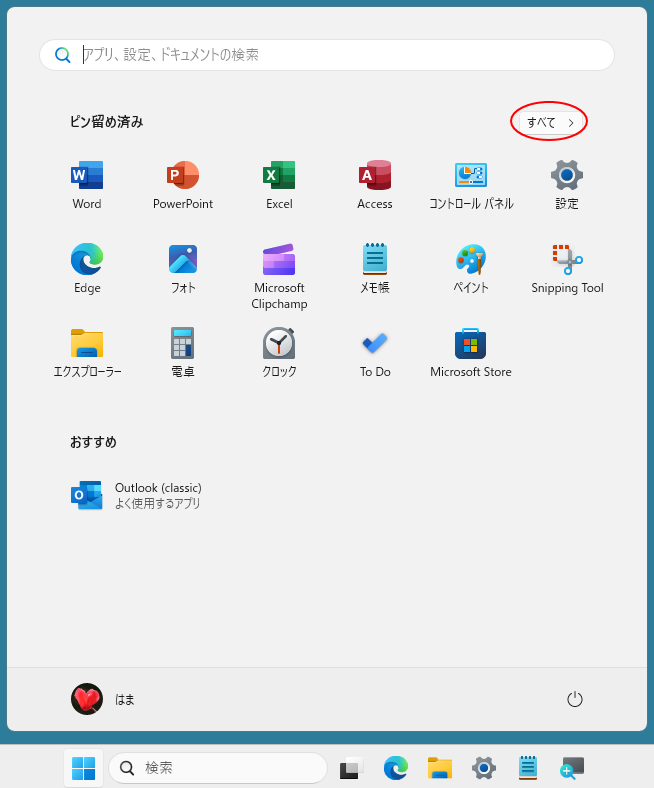This screenshot has width=654, height=788.
Task: Launch Edge from the pinned apps grid
Action: click(x=87, y=268)
